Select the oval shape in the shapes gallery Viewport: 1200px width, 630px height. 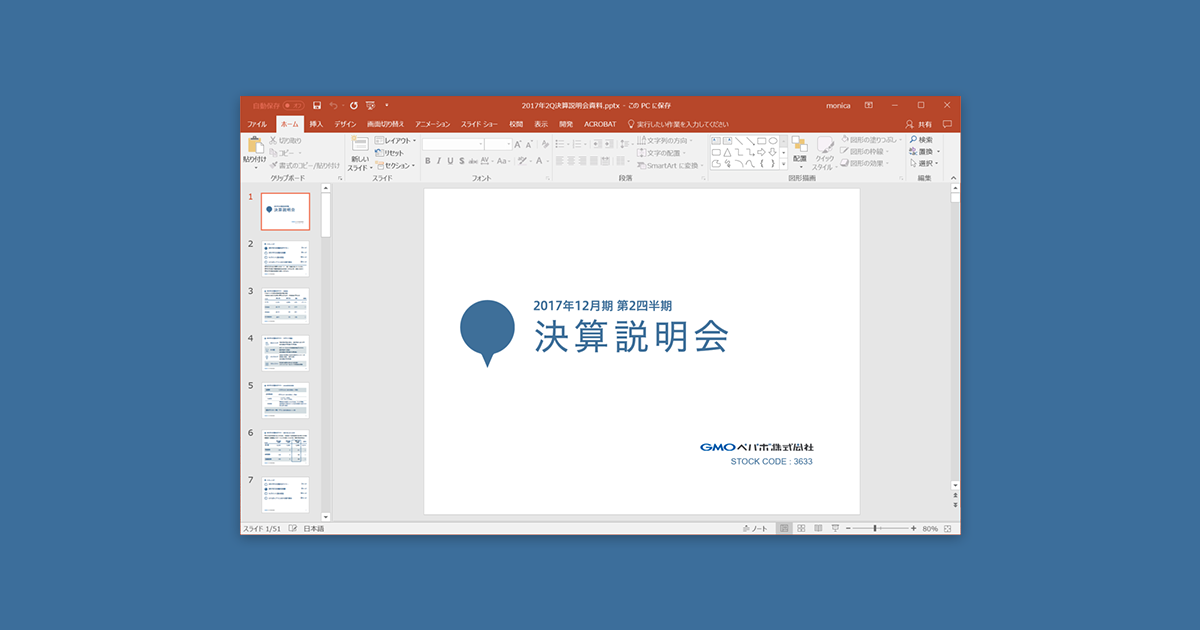pyautogui.click(x=773, y=141)
